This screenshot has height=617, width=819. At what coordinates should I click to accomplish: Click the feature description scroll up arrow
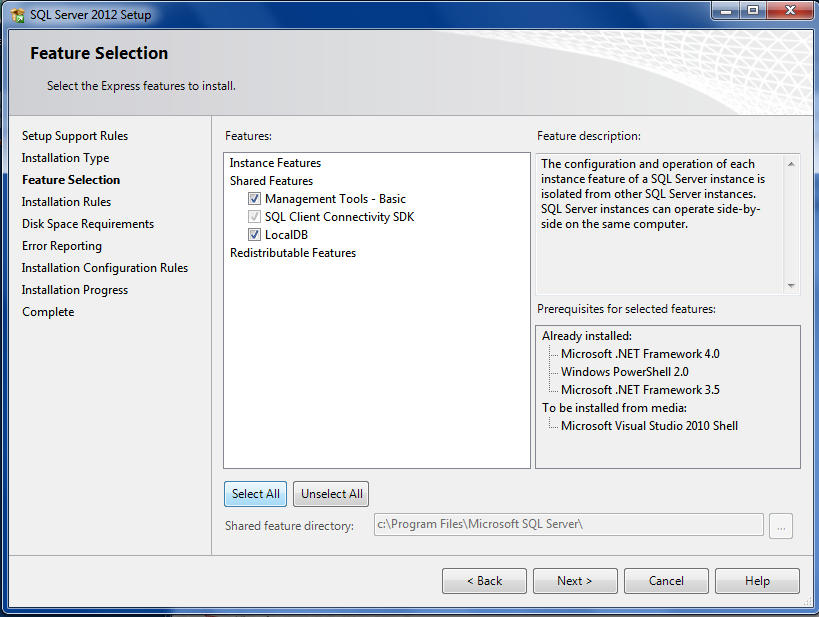(791, 164)
